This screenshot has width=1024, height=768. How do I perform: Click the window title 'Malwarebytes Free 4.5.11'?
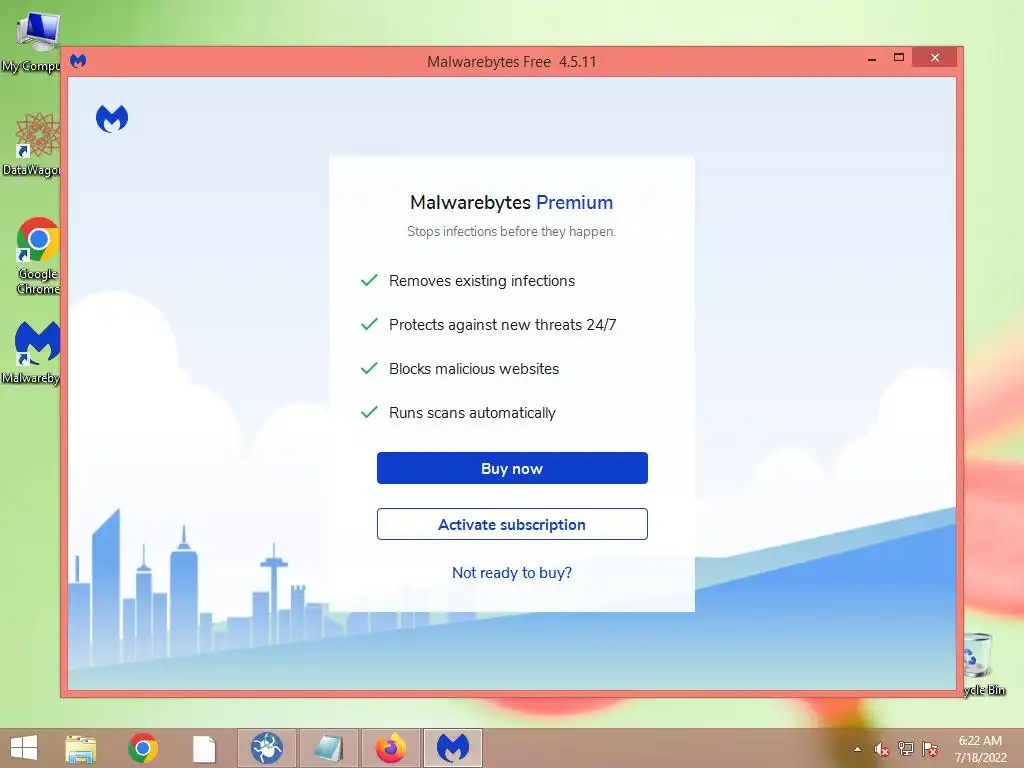(x=511, y=61)
